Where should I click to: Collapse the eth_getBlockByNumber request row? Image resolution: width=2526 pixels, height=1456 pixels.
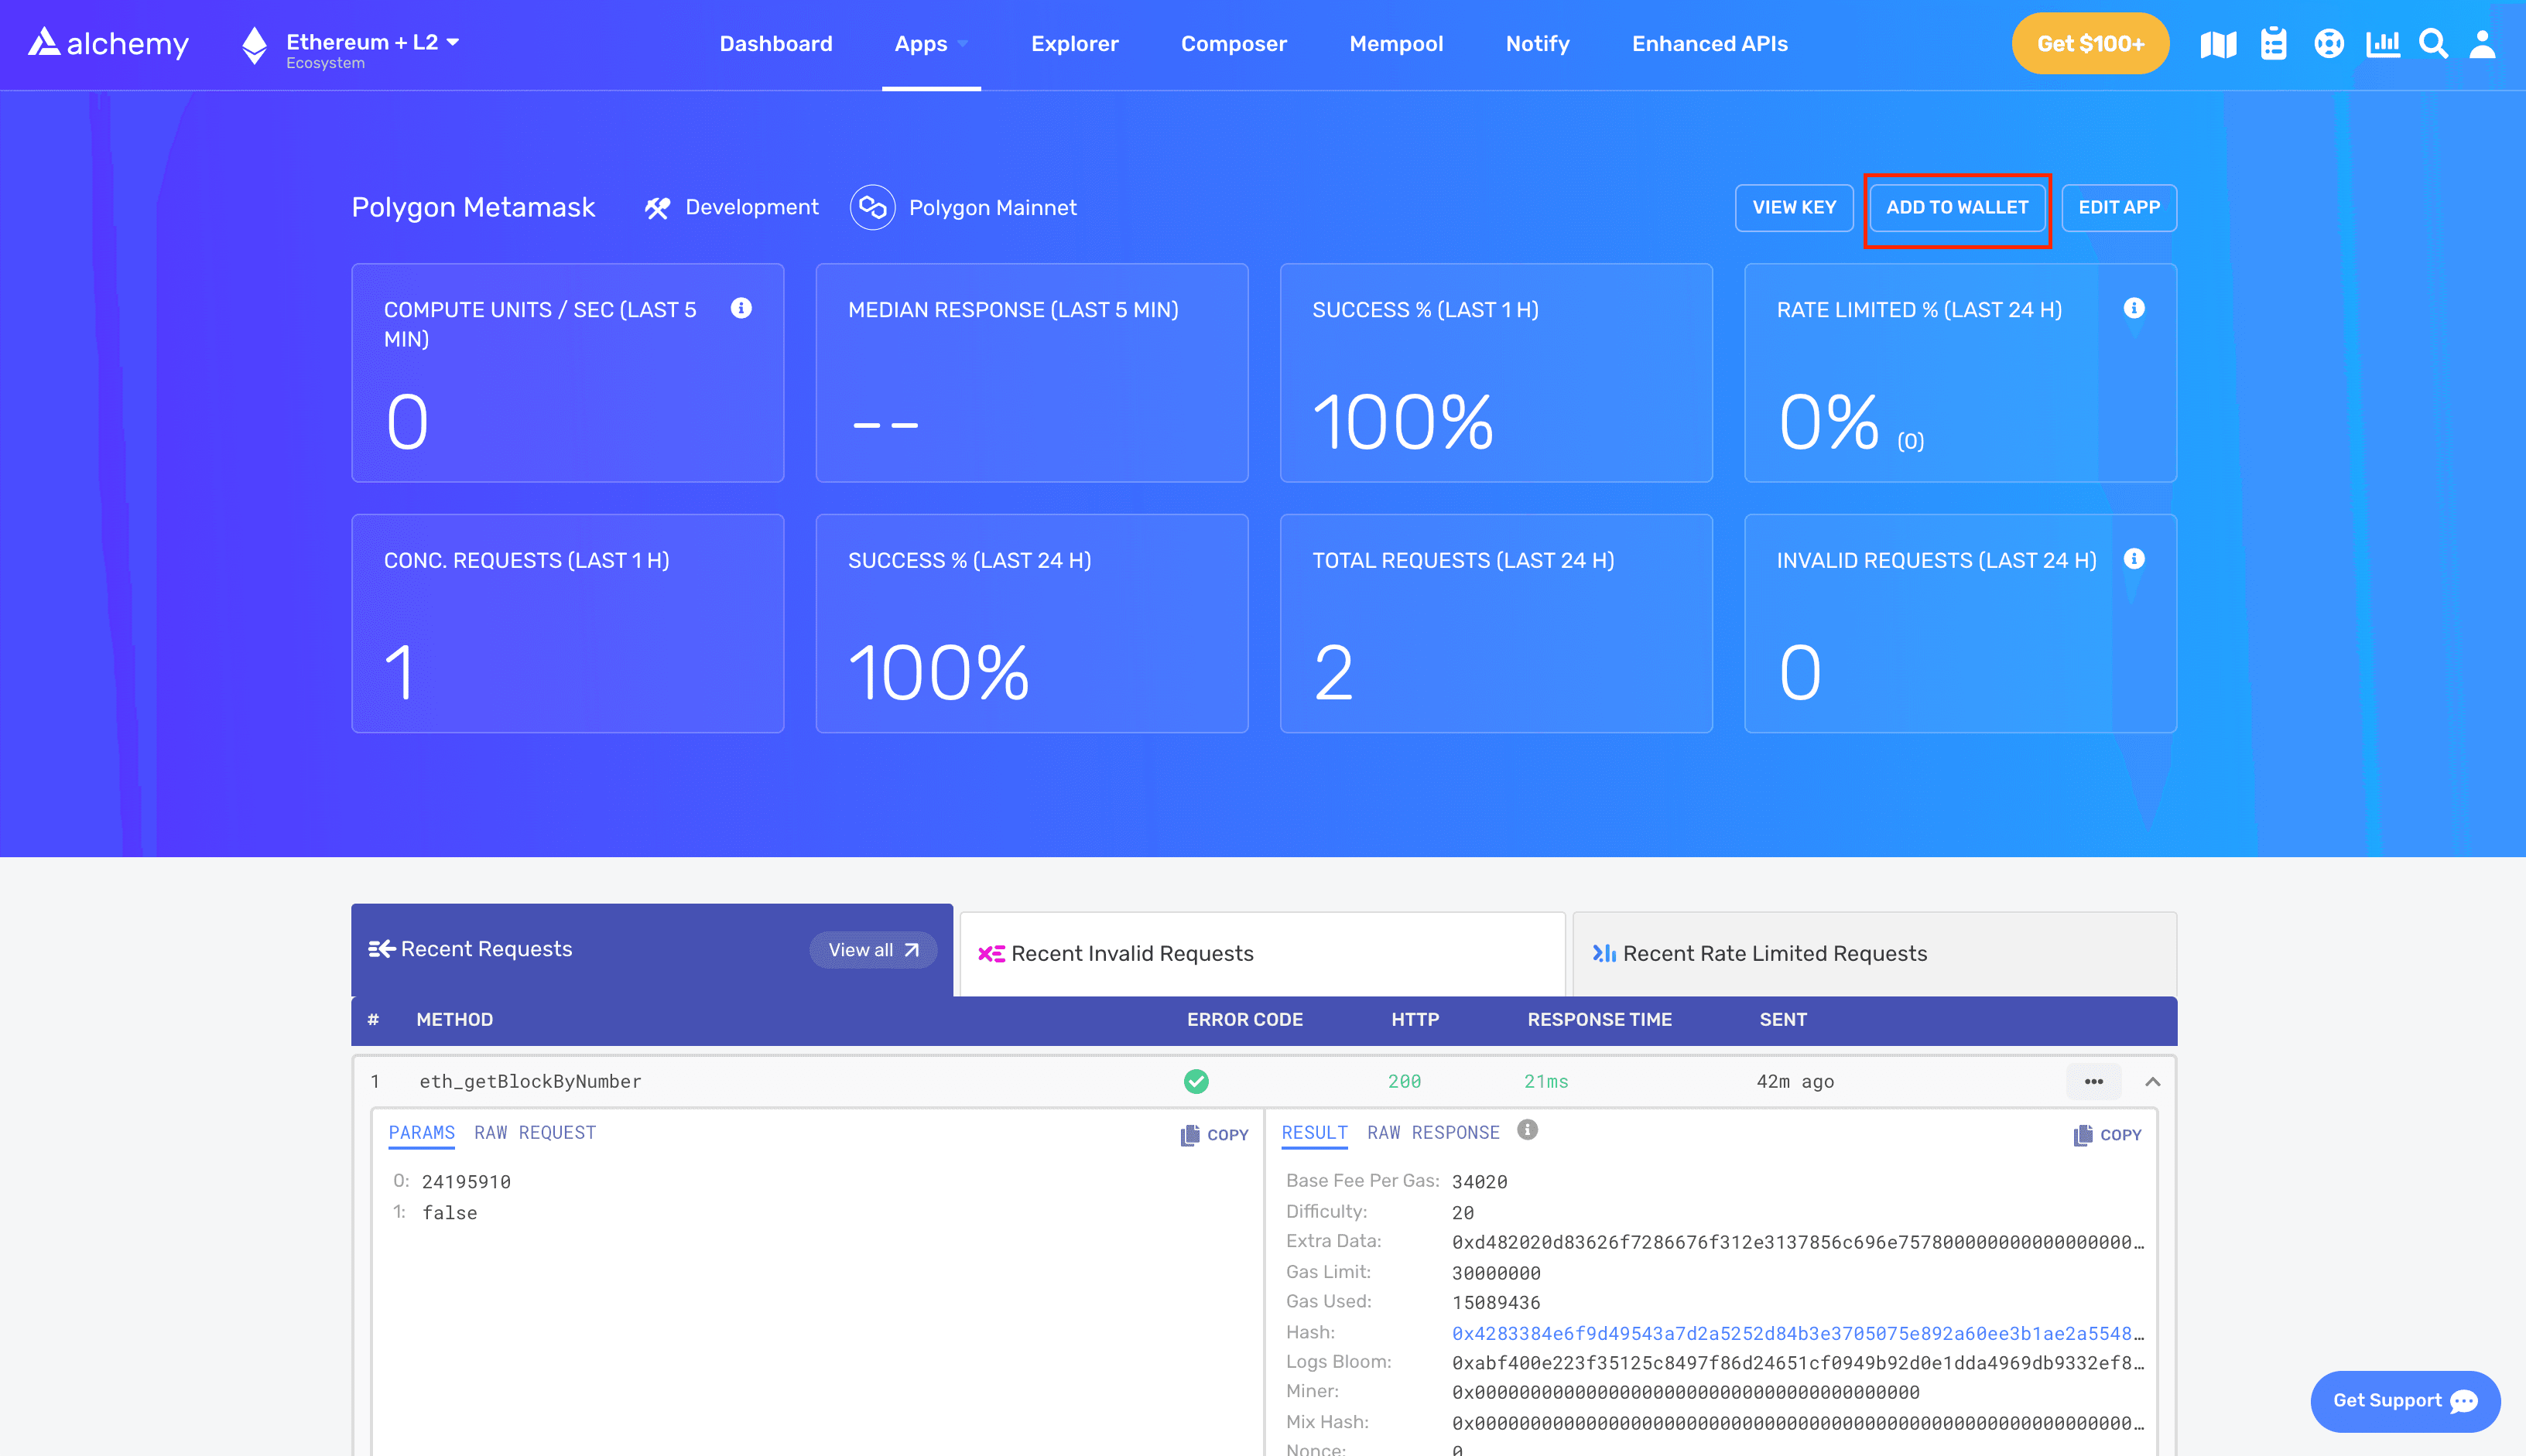point(2153,1082)
